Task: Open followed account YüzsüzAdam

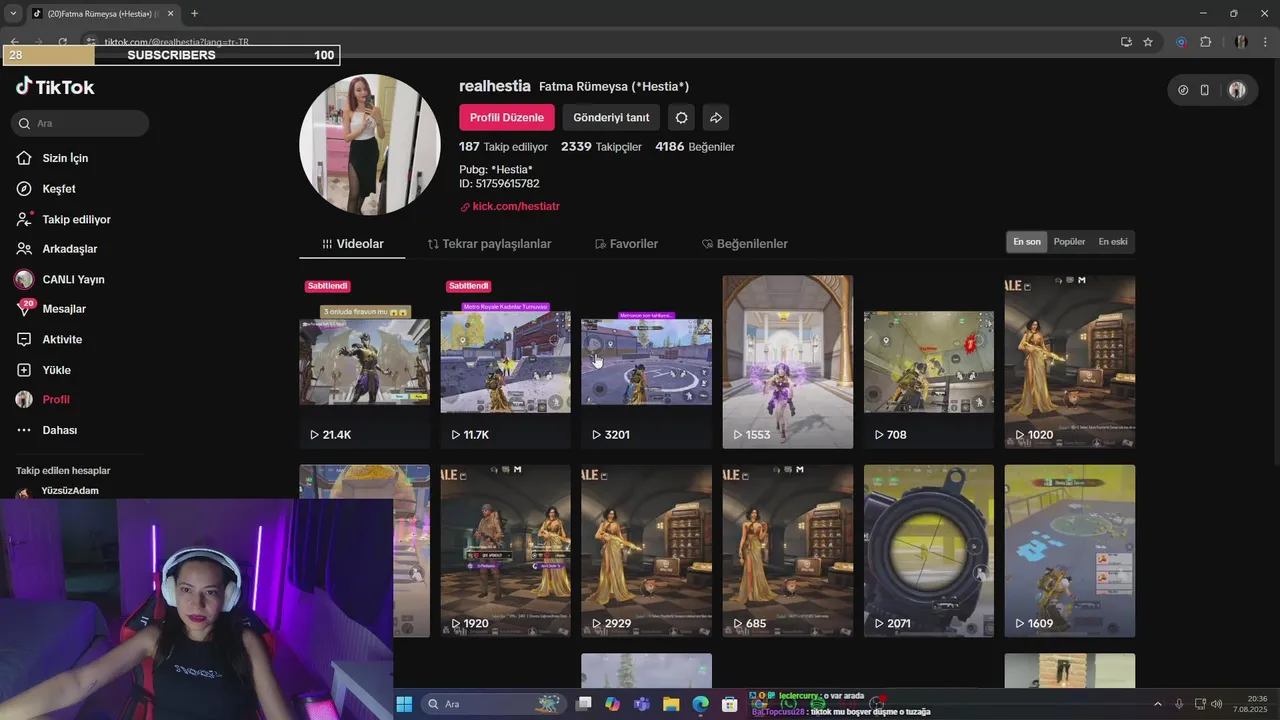Action: pyautogui.click(x=70, y=490)
